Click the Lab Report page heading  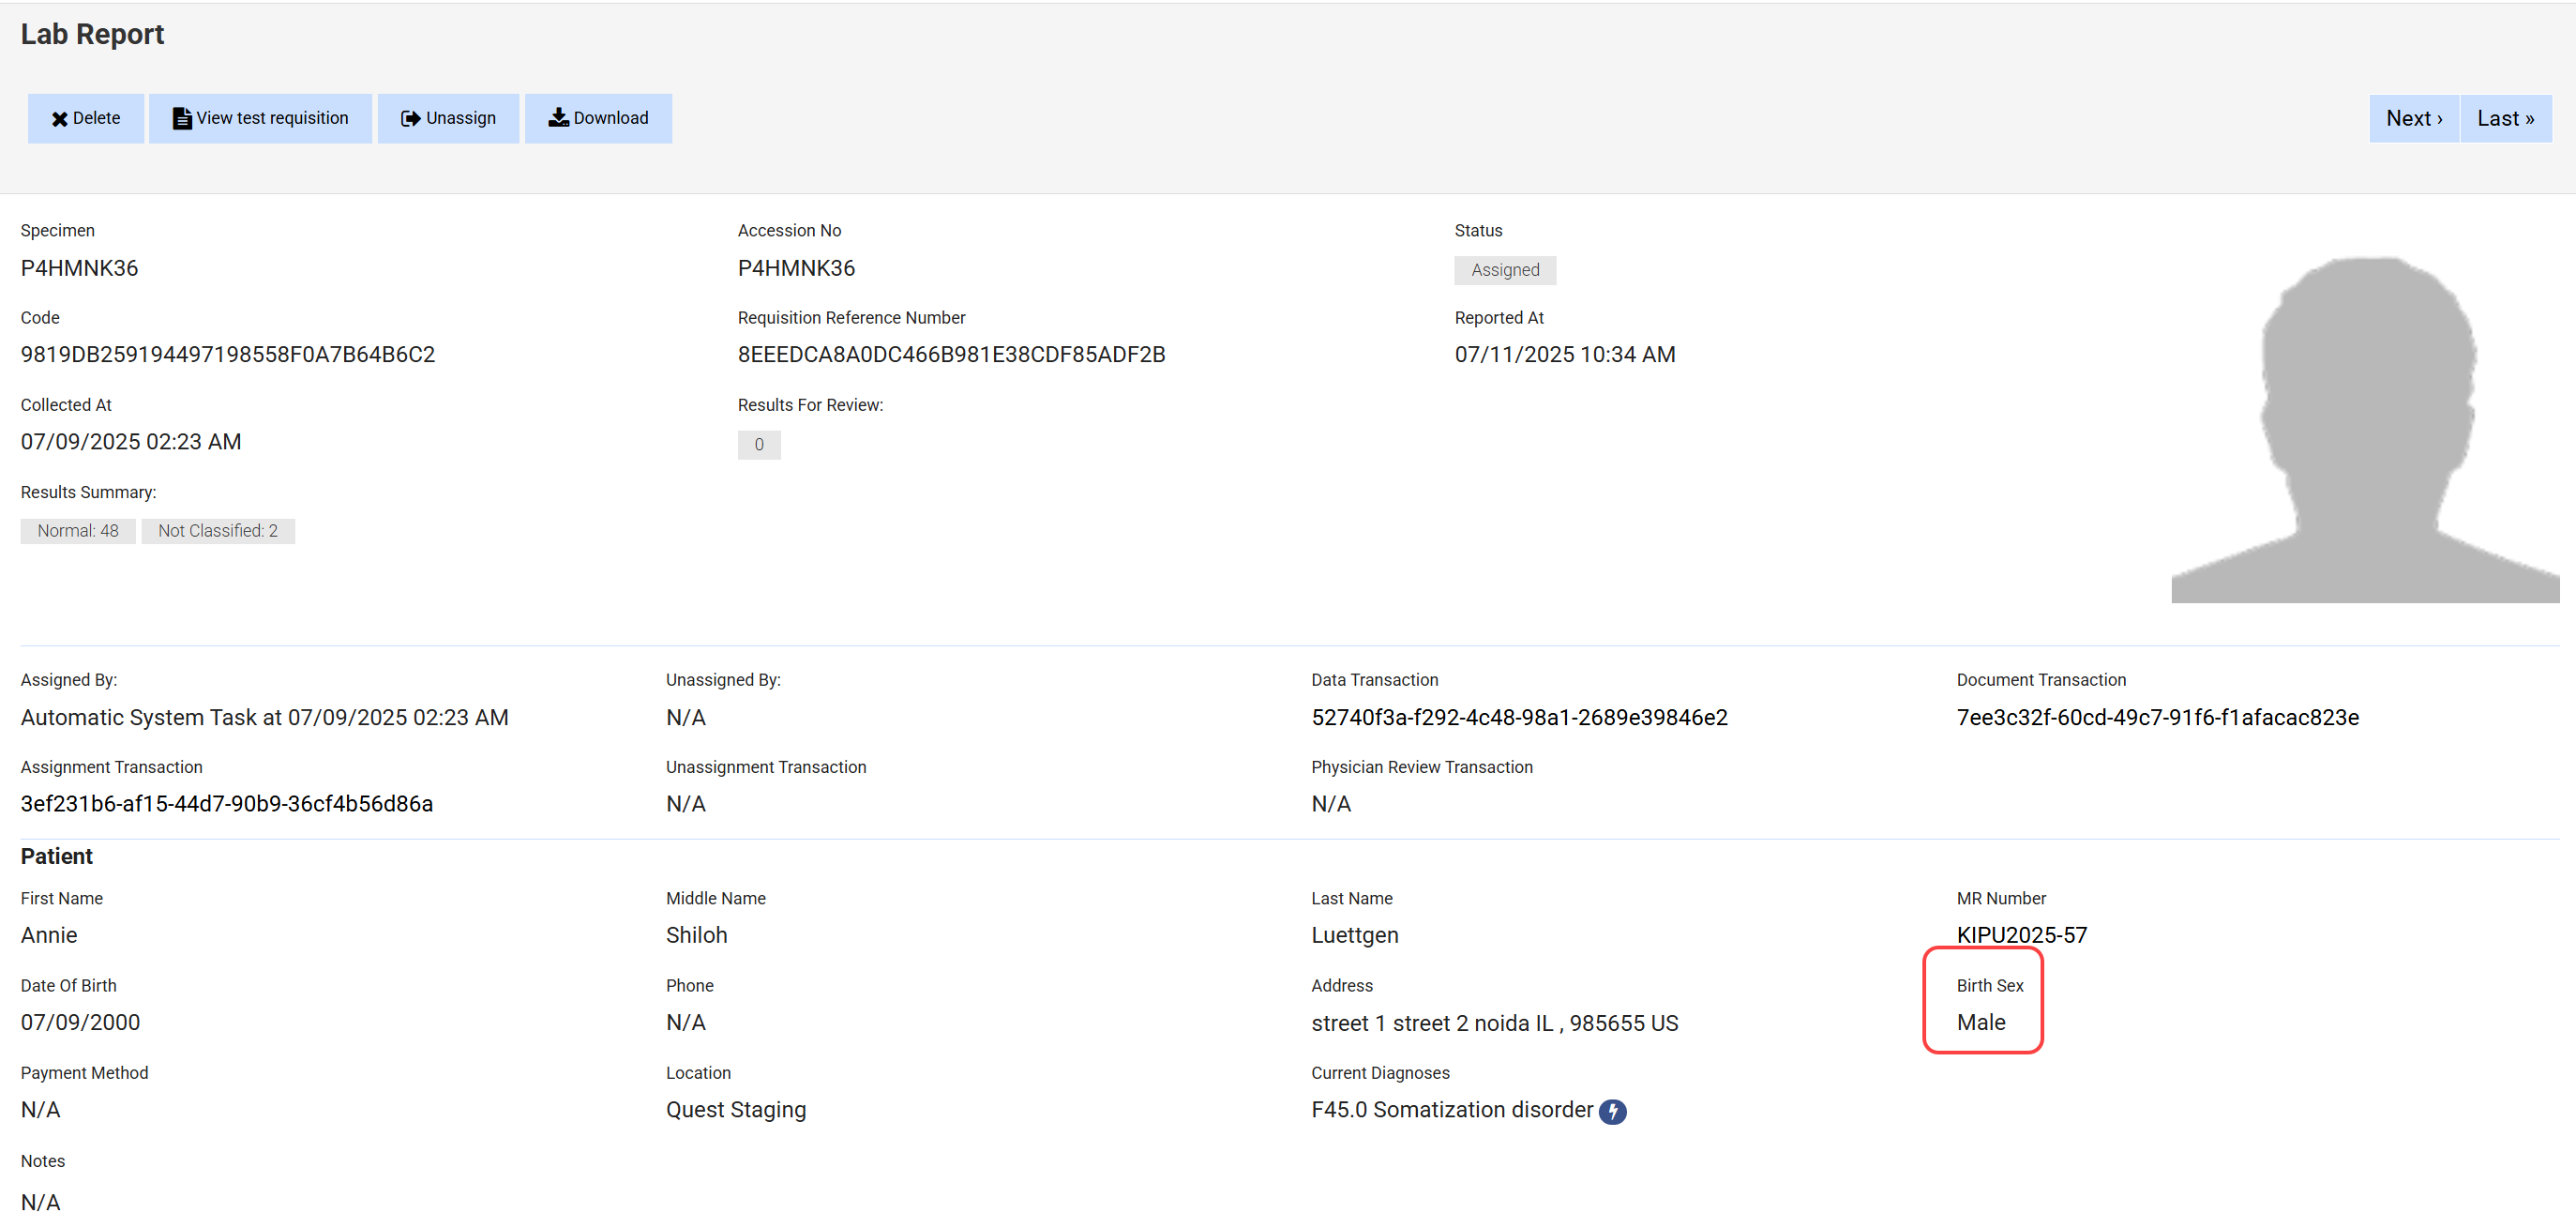[x=92, y=34]
